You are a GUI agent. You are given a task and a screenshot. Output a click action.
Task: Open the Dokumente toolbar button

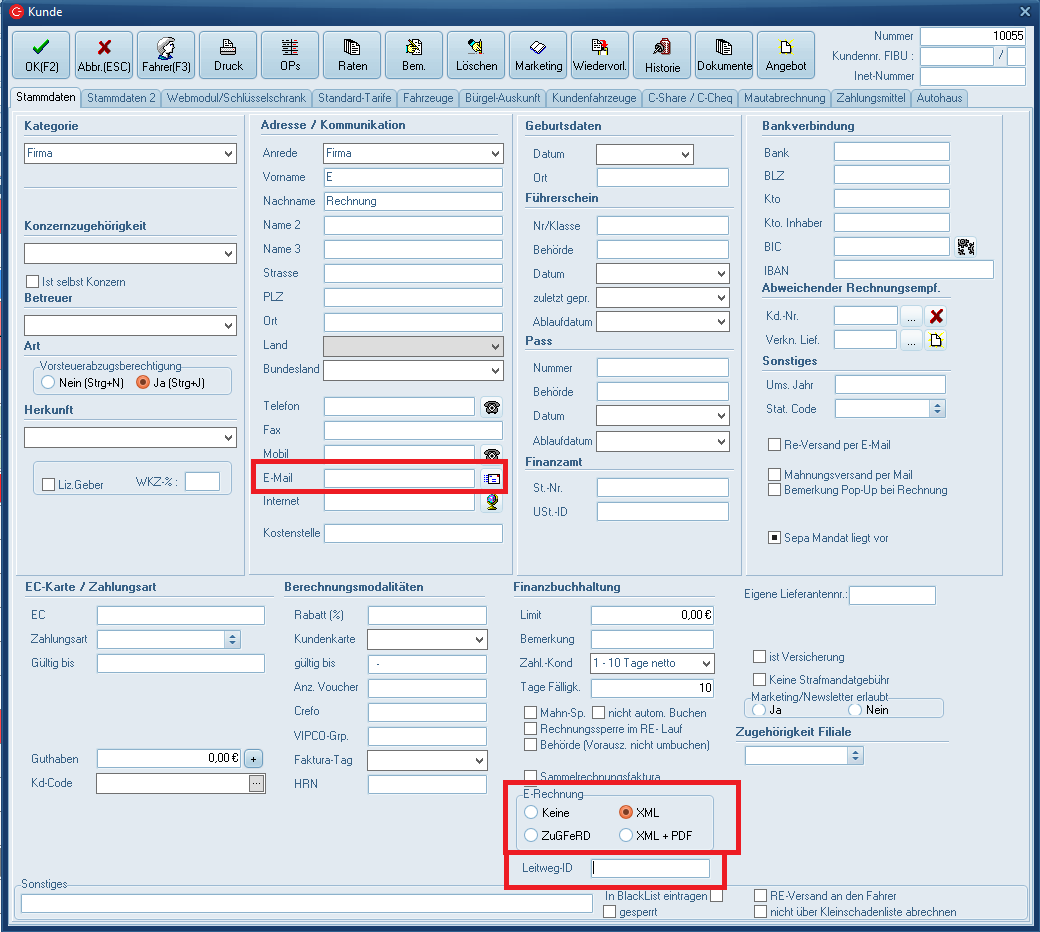[724, 55]
